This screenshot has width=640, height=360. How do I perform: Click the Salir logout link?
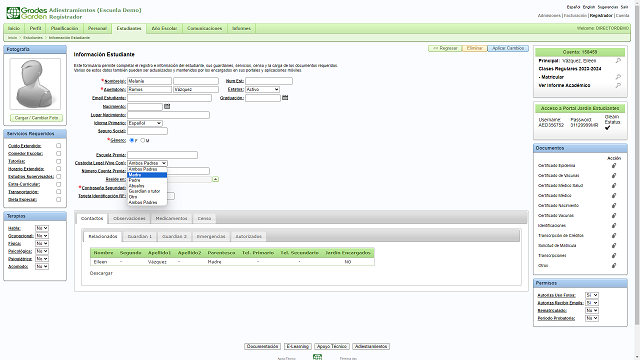point(624,7)
